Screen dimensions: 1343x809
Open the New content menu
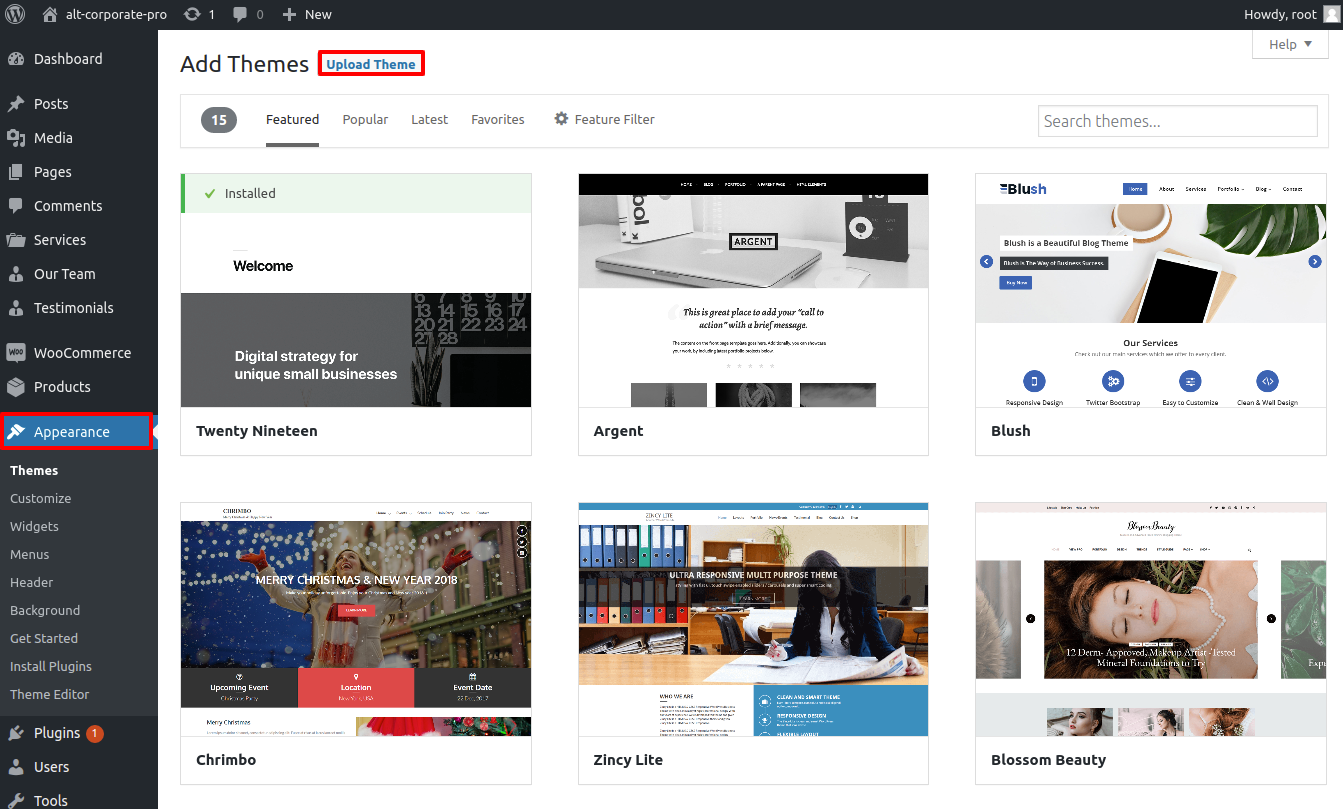[x=306, y=14]
